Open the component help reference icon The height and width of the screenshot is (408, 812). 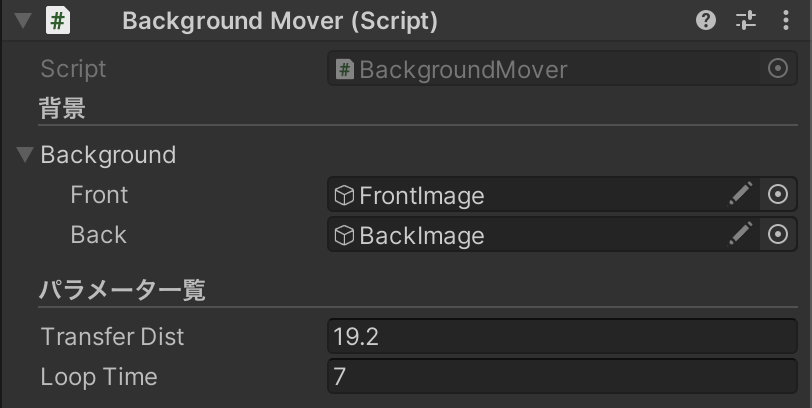(x=706, y=21)
